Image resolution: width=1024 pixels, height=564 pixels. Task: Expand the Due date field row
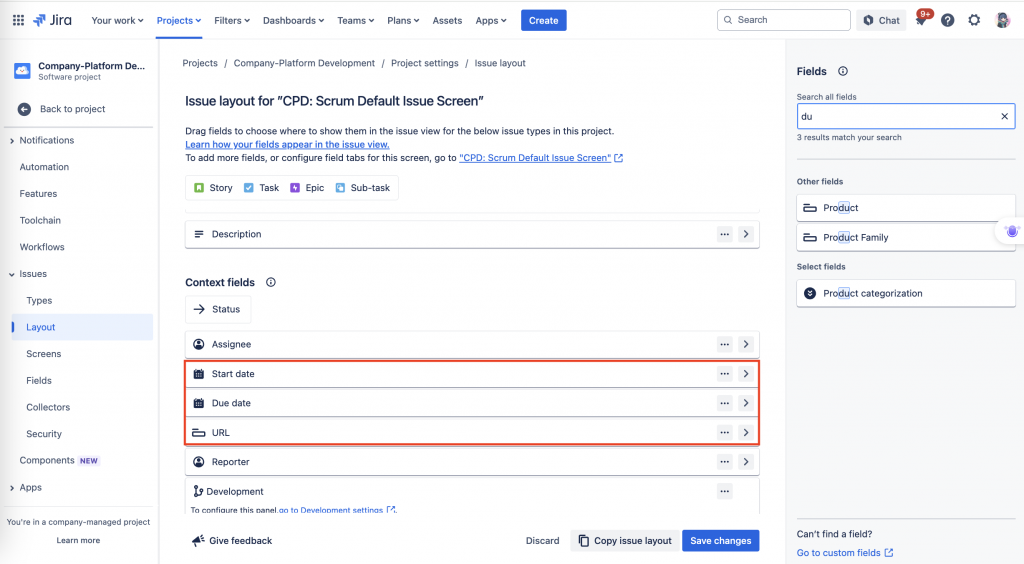(x=746, y=403)
